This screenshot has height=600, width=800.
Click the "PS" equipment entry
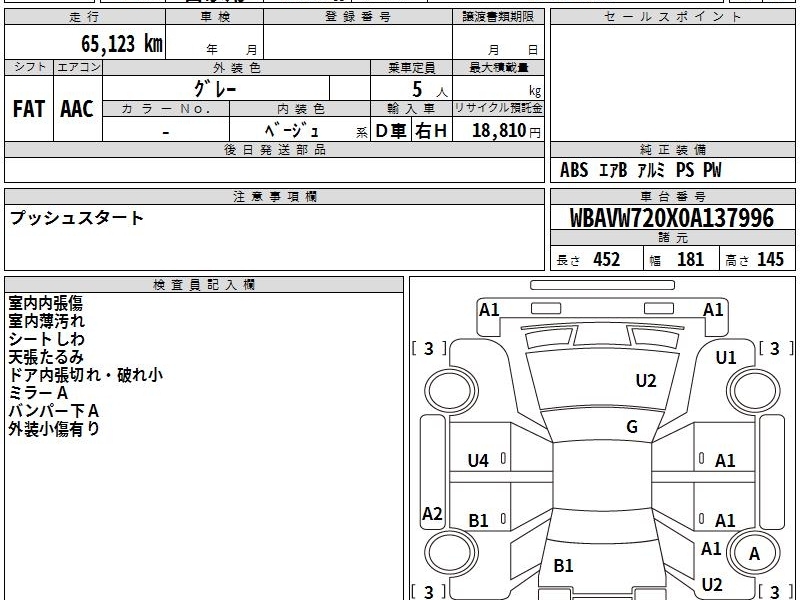click(685, 170)
